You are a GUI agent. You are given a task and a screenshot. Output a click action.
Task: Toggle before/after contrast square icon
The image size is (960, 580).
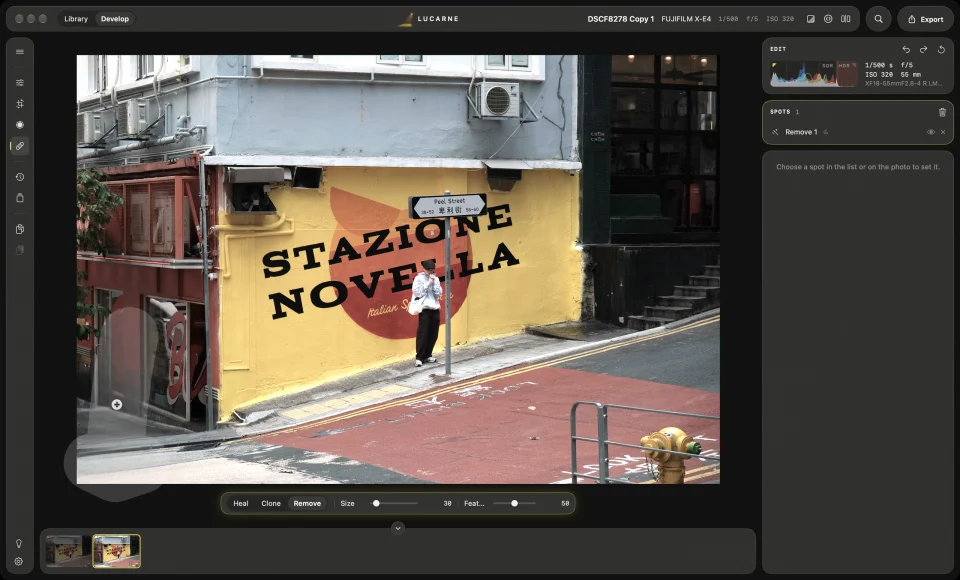tap(811, 19)
